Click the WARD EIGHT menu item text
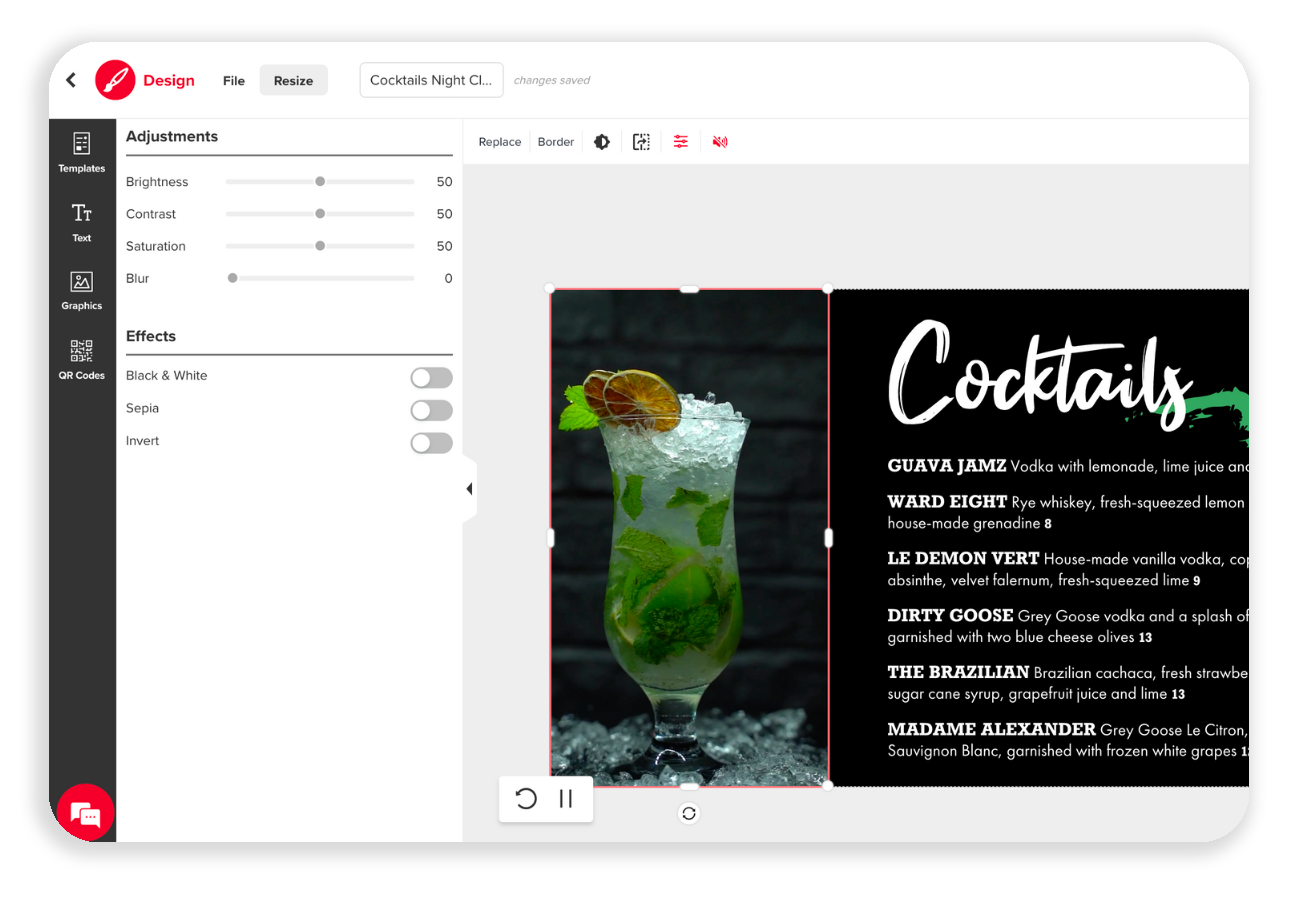The image size is (1300, 900). point(1068,512)
